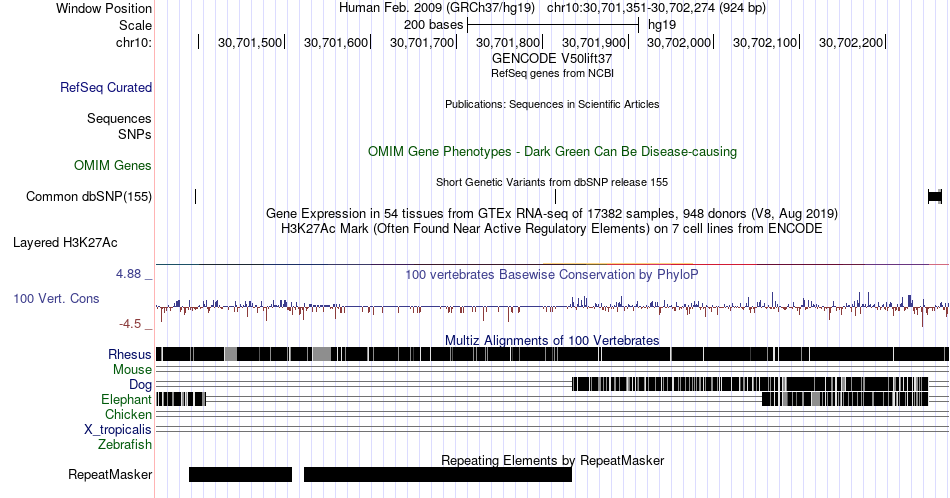The width and height of the screenshot is (950, 498).
Task: Select the Zebrafish alignment label
Action: click(x=125, y=444)
